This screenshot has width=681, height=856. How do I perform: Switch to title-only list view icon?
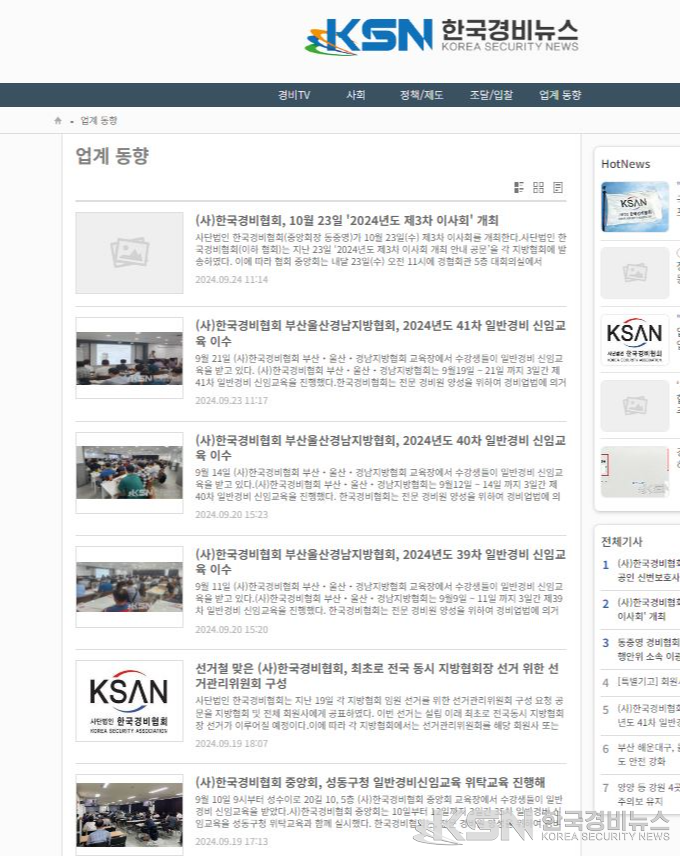click(x=558, y=187)
